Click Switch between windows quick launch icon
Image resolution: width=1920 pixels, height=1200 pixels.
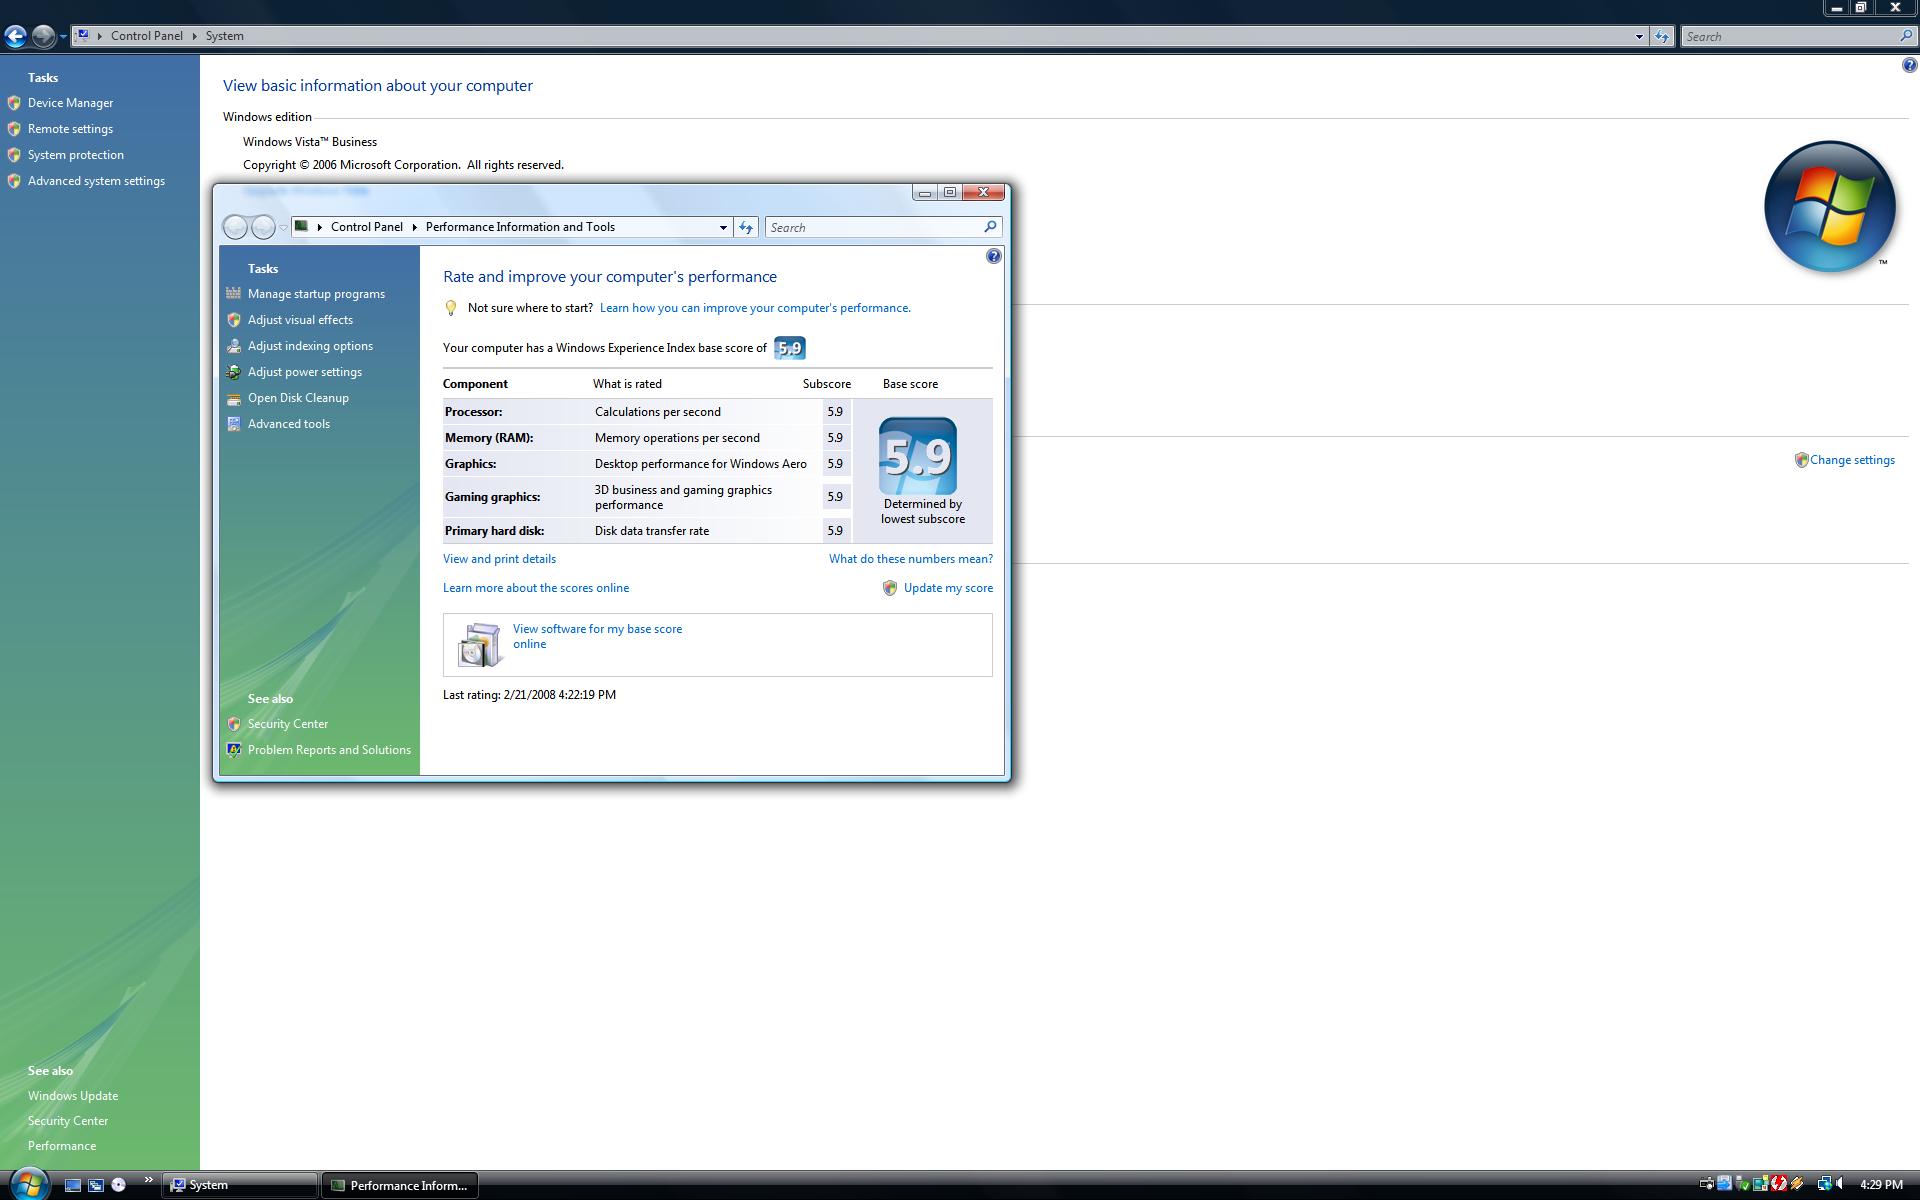coord(96,1185)
